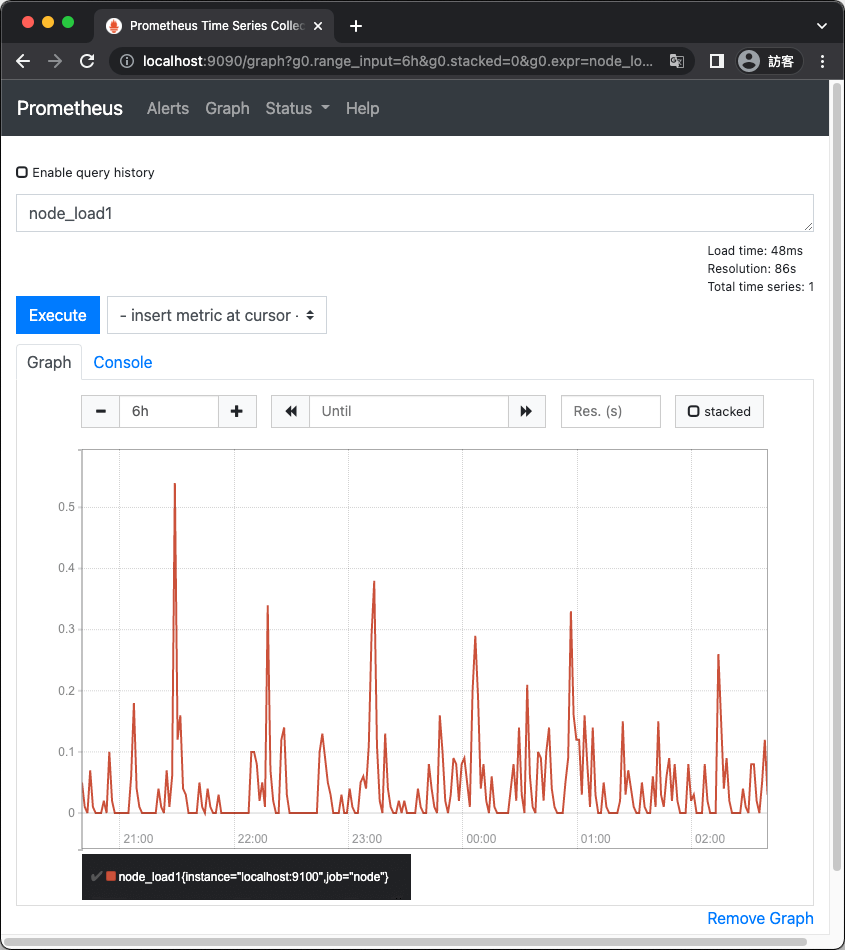Image resolution: width=845 pixels, height=950 pixels.
Task: Click the browser address bar URL
Action: [397, 61]
